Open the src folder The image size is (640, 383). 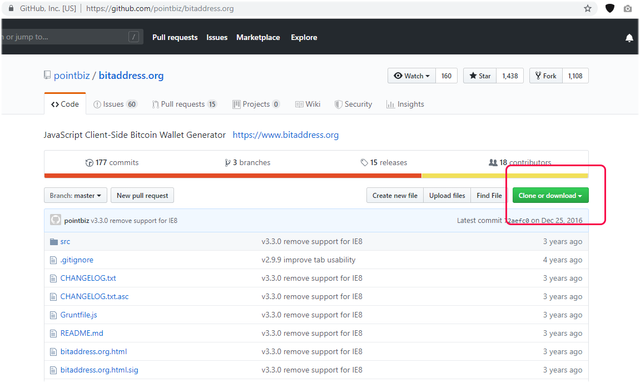click(65, 241)
